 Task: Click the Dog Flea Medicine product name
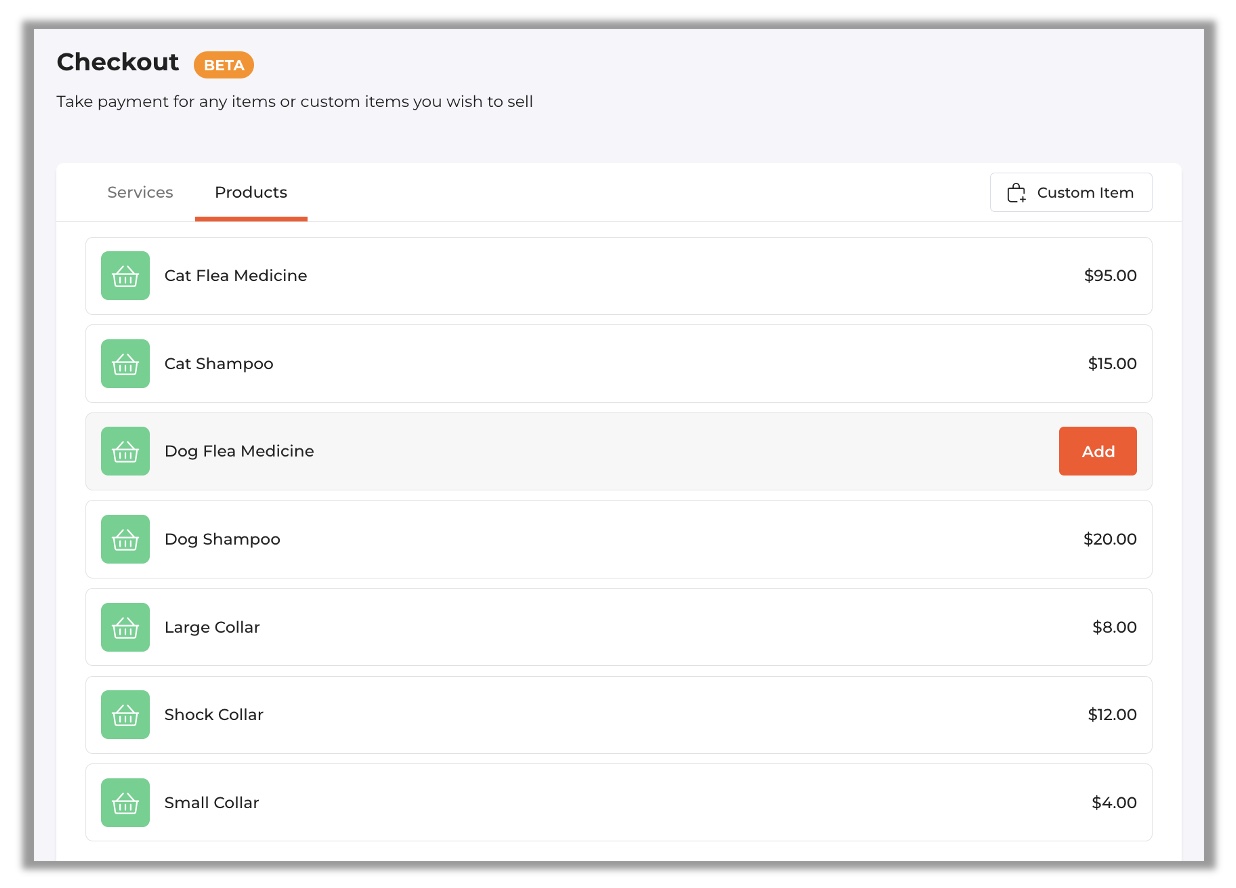[239, 451]
